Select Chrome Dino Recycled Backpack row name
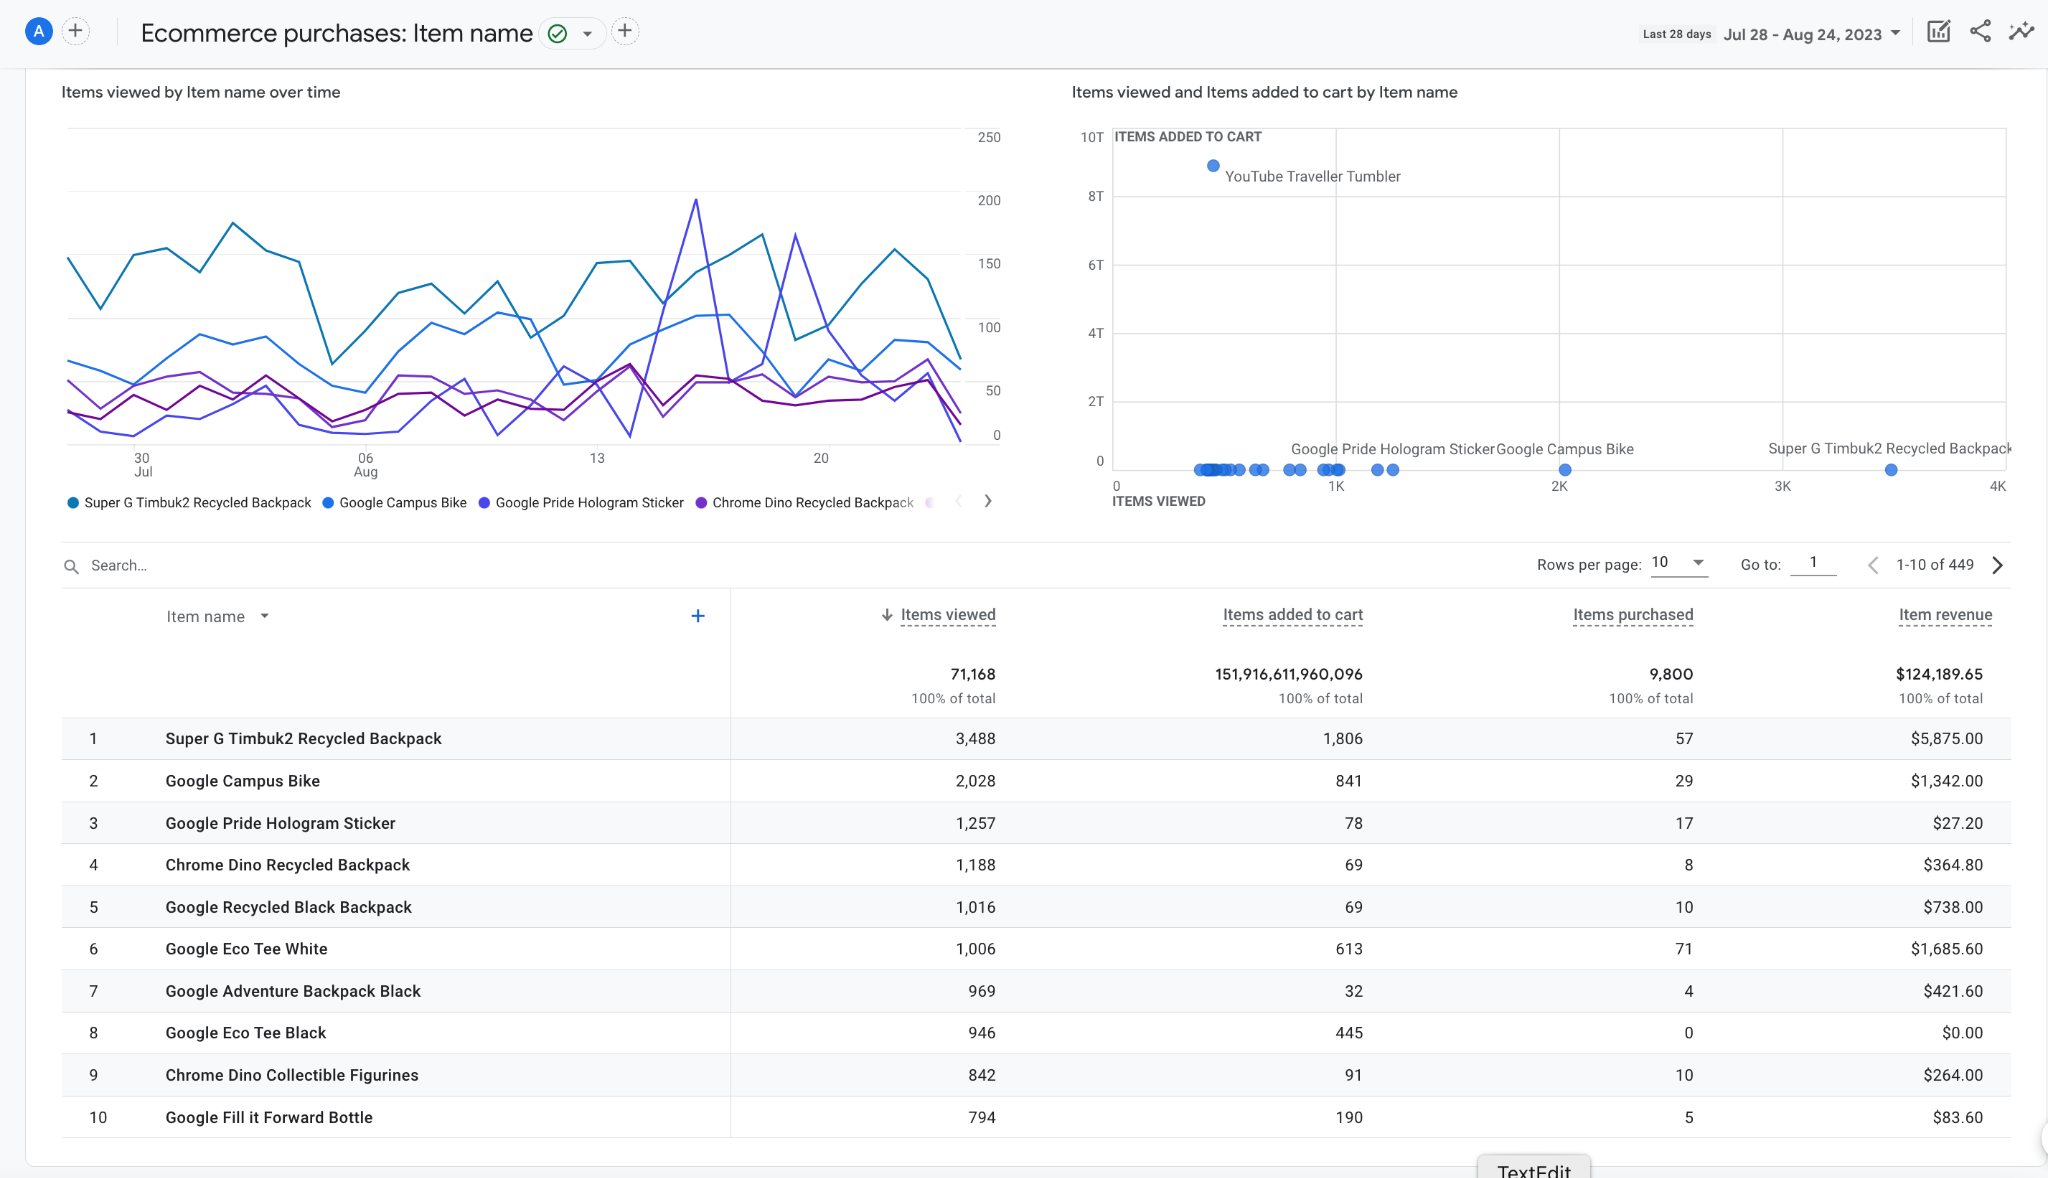Viewport: 2048px width, 1178px height. 287,865
